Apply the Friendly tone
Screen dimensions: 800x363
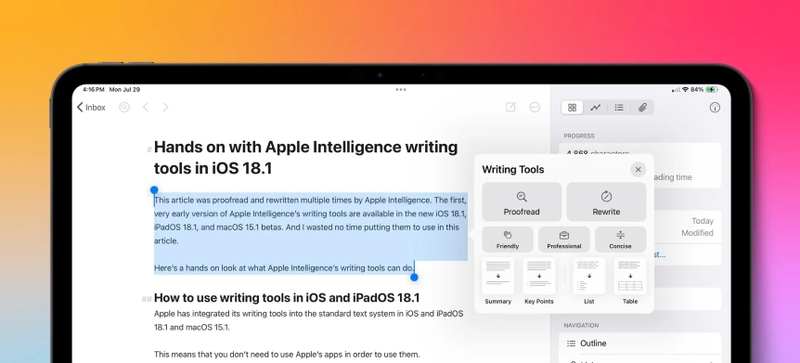[x=508, y=239]
